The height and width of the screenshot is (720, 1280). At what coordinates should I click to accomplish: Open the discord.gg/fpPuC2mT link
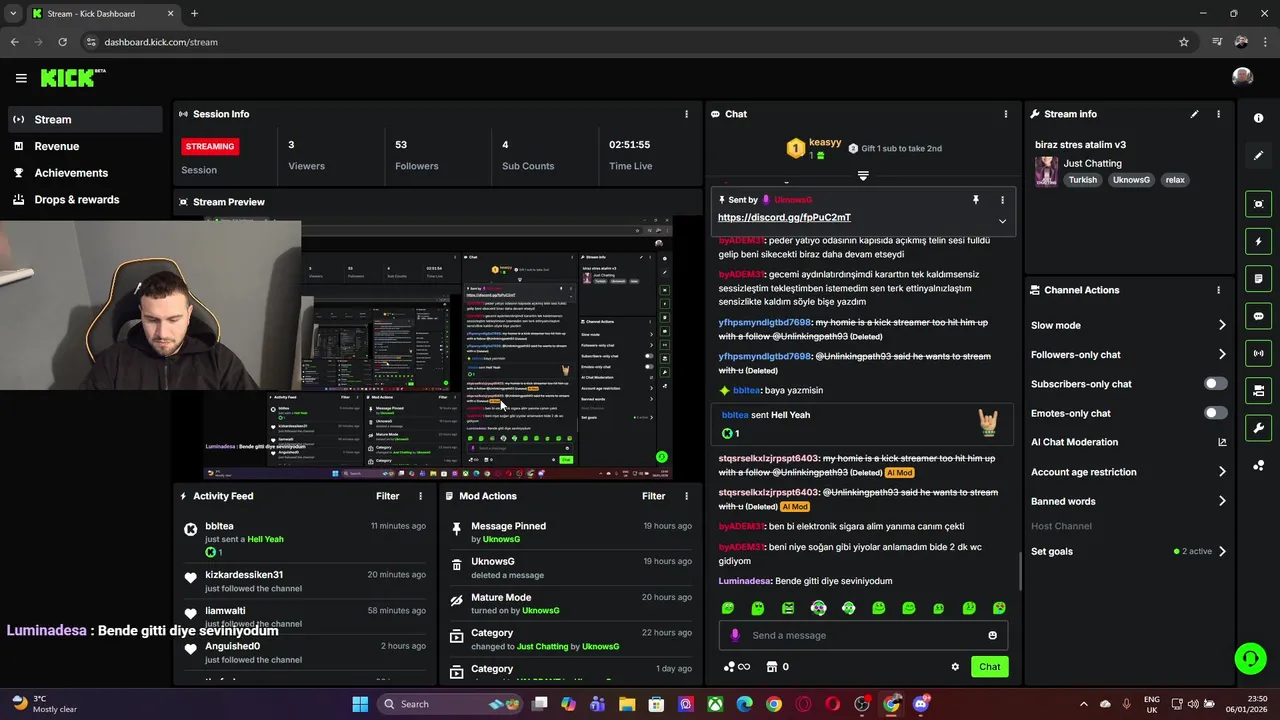(784, 217)
